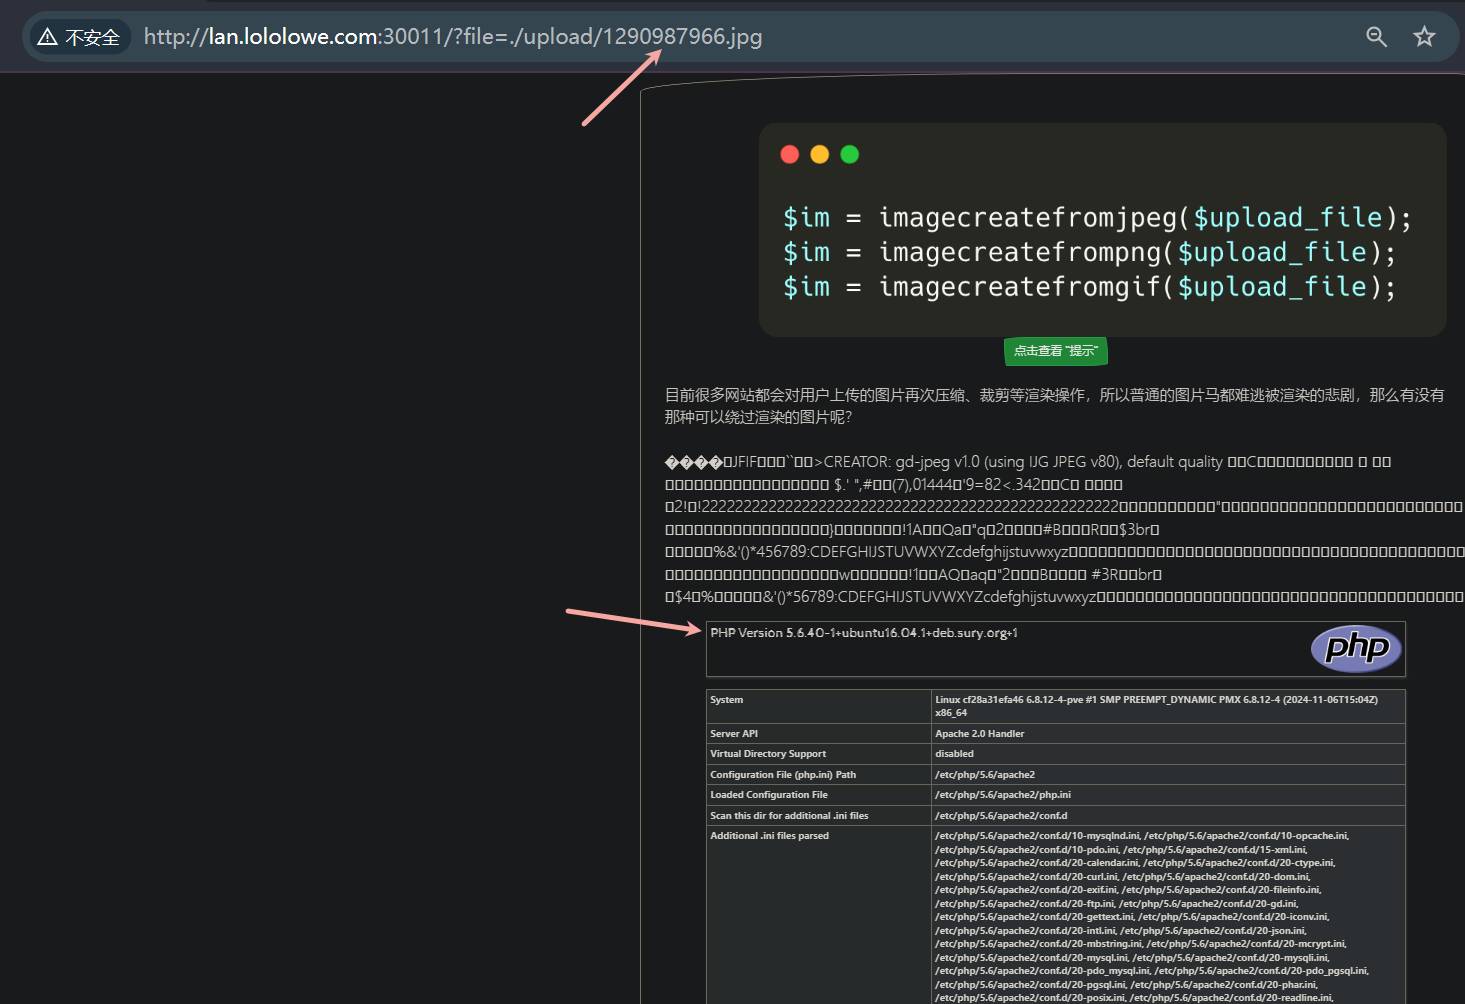Click the /etc/php/5.6/apache2 value cell
The image size is (1465, 1004).
click(985, 775)
